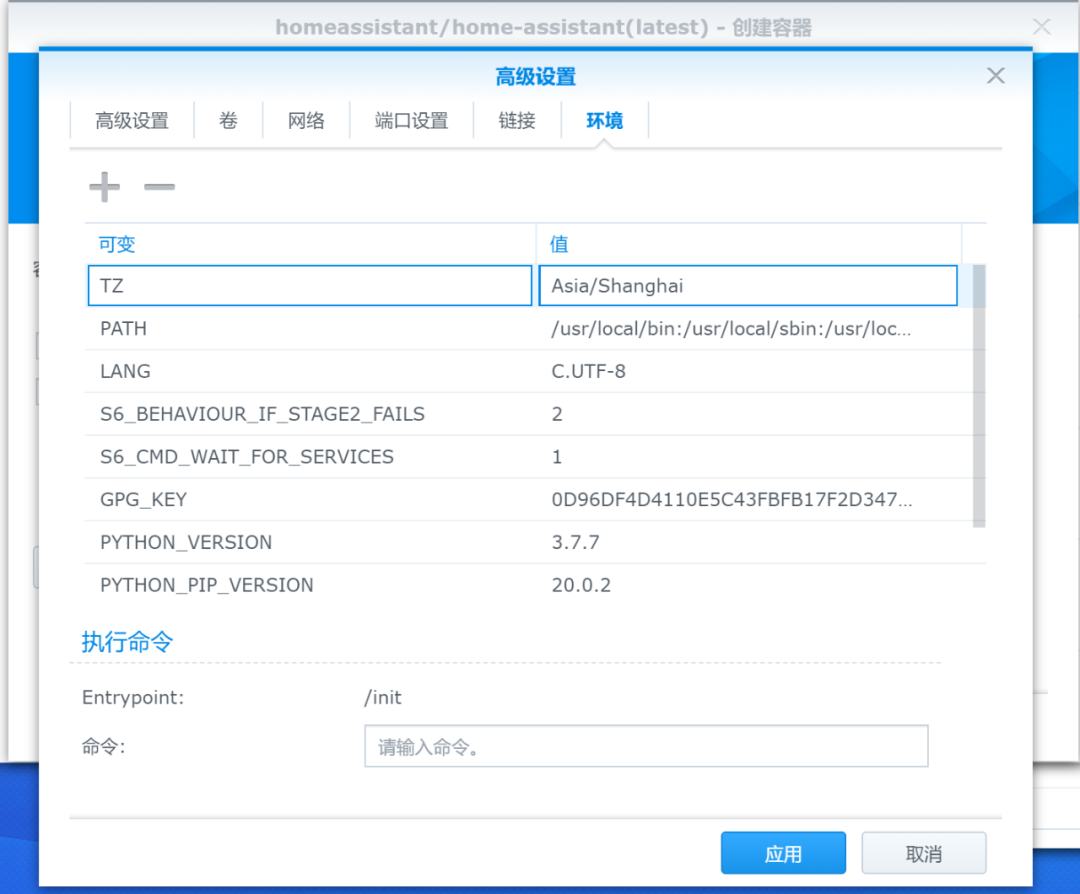The image size is (1080, 894).
Task: Click the 值 column header
Action: [x=749, y=244]
